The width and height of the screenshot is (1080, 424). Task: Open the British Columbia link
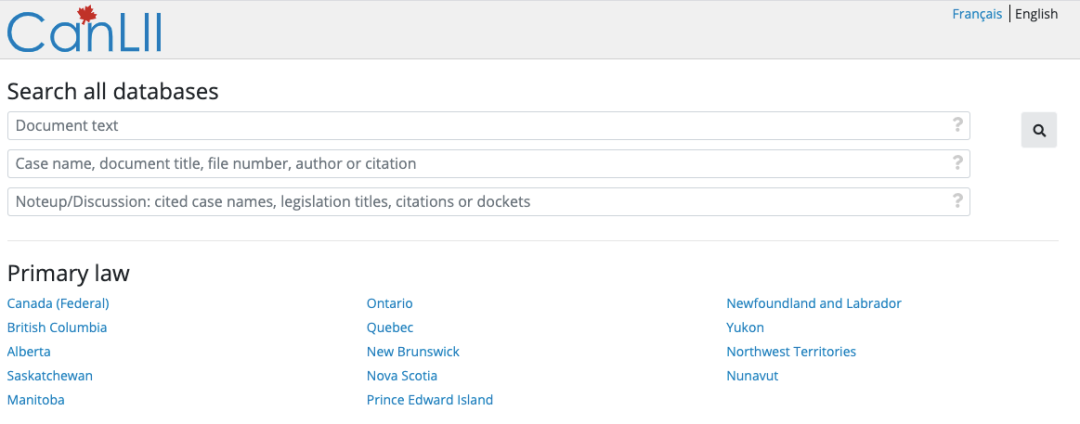point(57,327)
